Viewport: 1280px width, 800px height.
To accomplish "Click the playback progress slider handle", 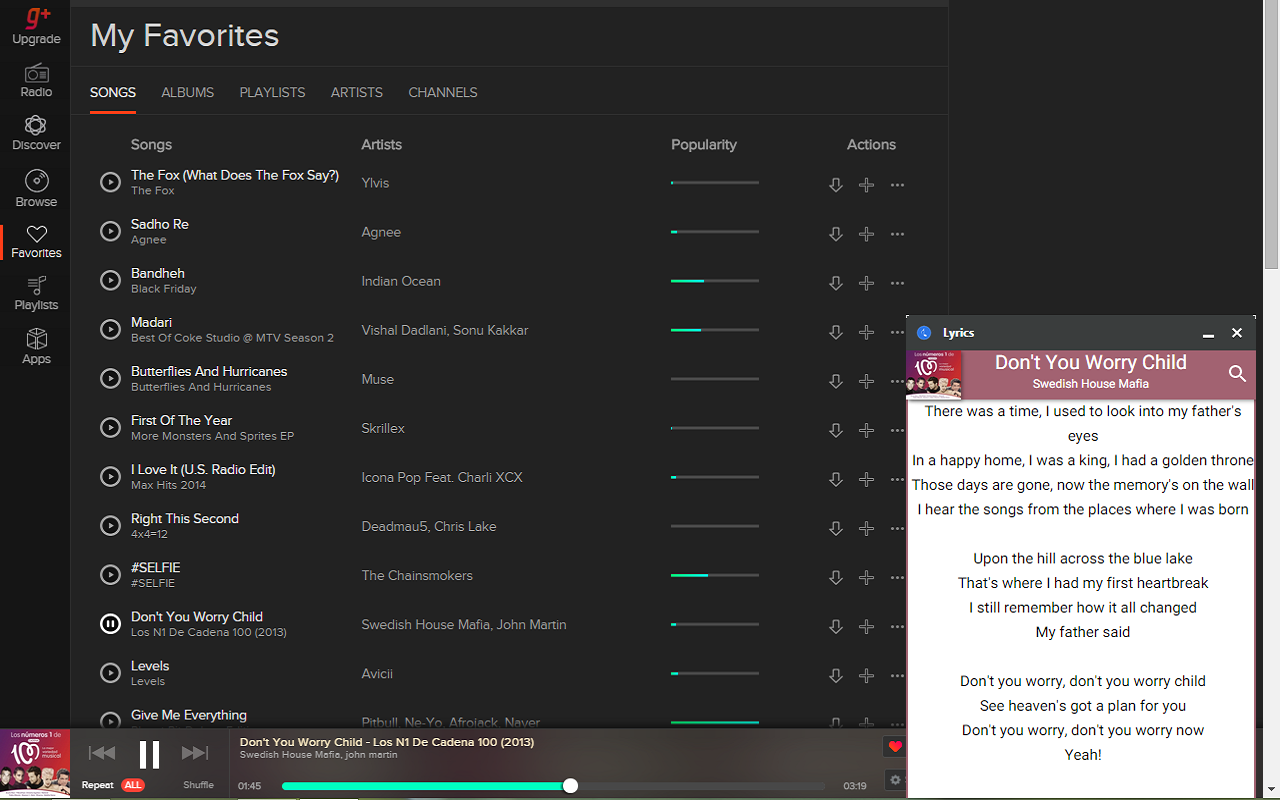I will click(x=570, y=786).
